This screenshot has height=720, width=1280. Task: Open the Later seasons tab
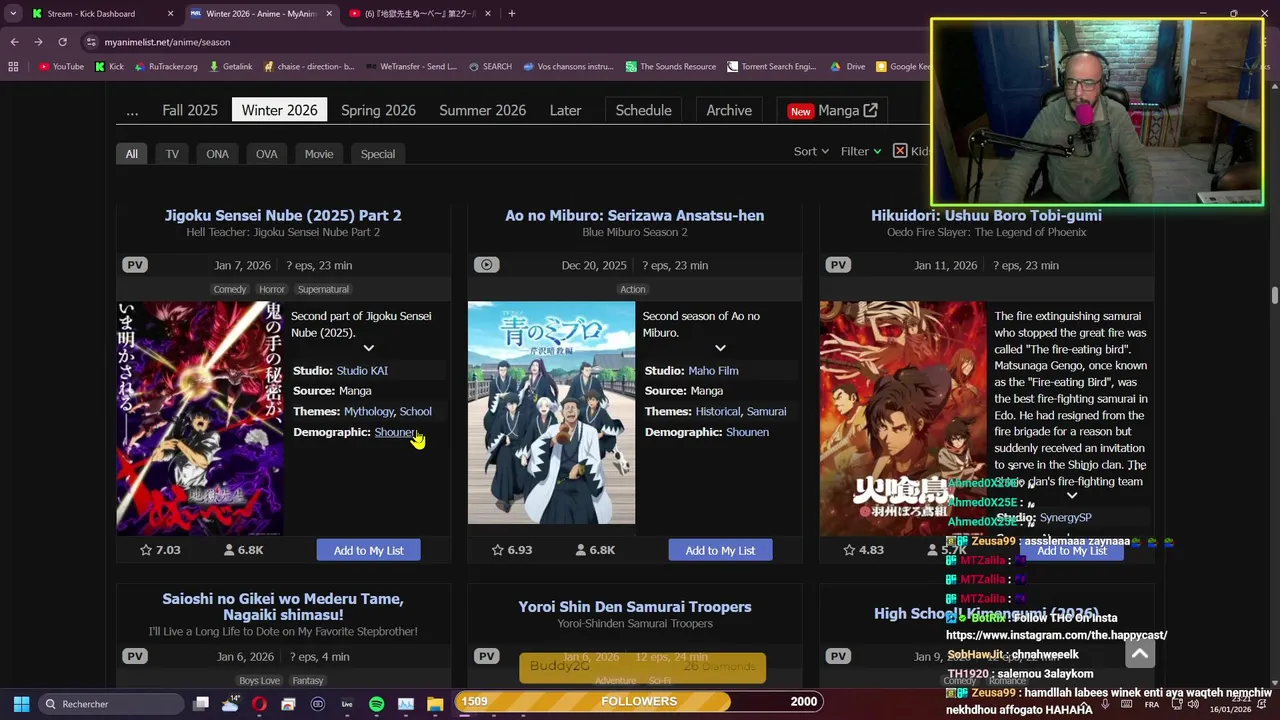point(565,110)
